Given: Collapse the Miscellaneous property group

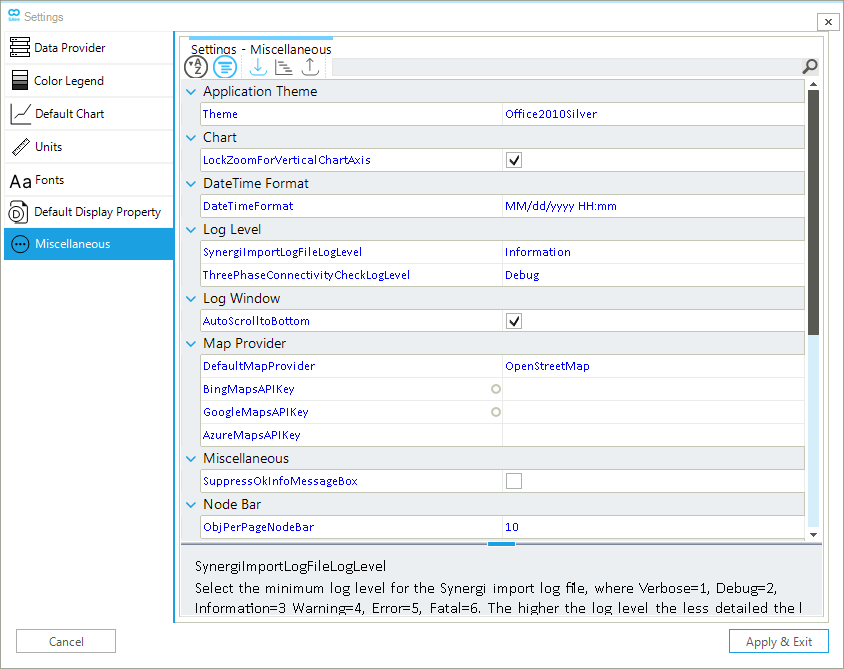Looking at the screenshot, I should pyautogui.click(x=191, y=459).
